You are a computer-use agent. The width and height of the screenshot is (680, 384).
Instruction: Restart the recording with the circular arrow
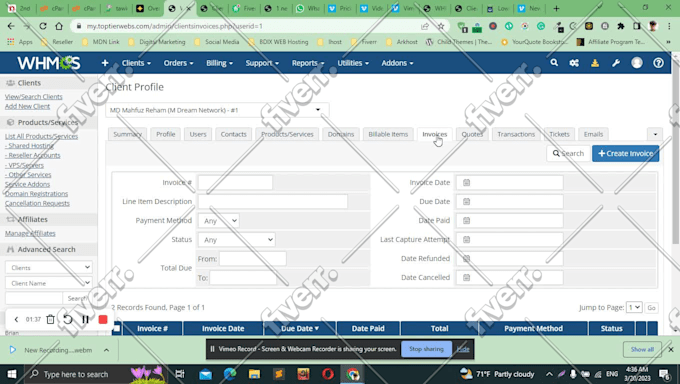(x=68, y=319)
